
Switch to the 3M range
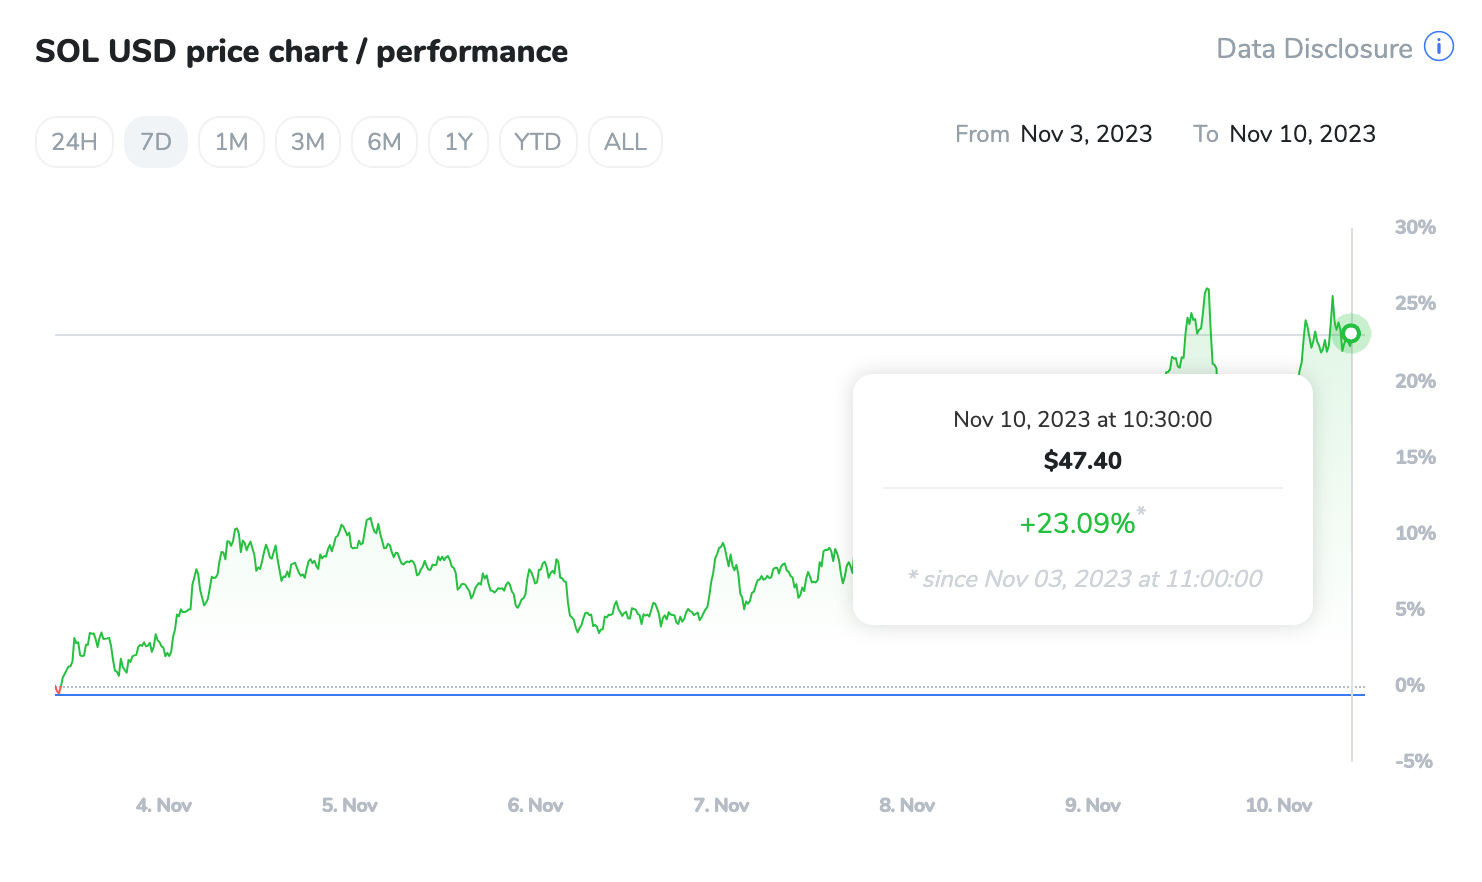tap(308, 142)
